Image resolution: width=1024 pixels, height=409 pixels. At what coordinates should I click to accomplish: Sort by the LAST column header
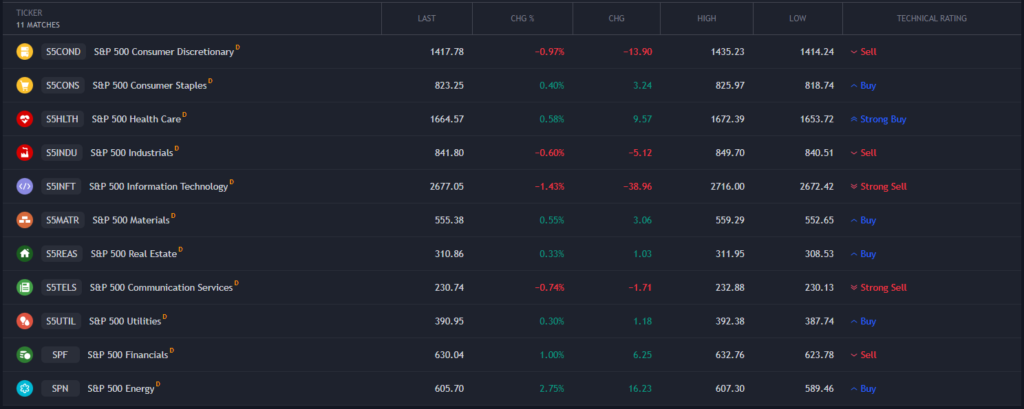426,18
